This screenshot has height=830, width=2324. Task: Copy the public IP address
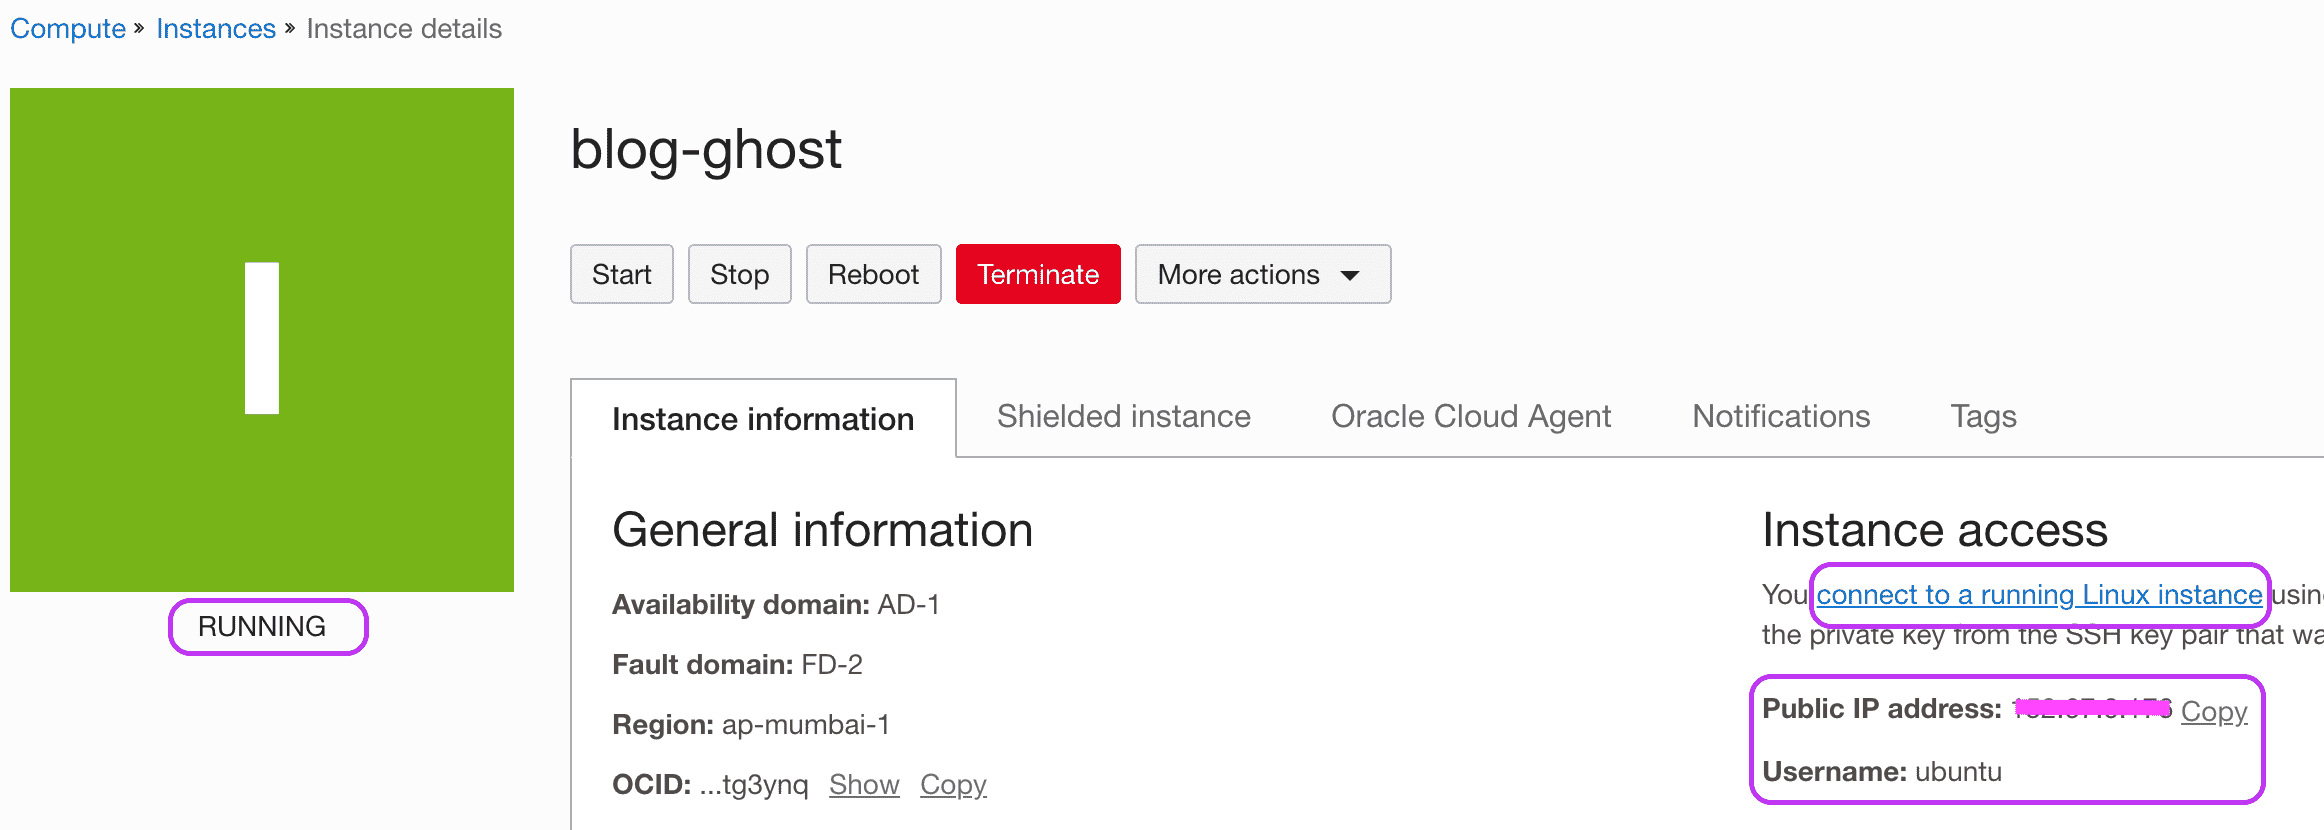2214,711
